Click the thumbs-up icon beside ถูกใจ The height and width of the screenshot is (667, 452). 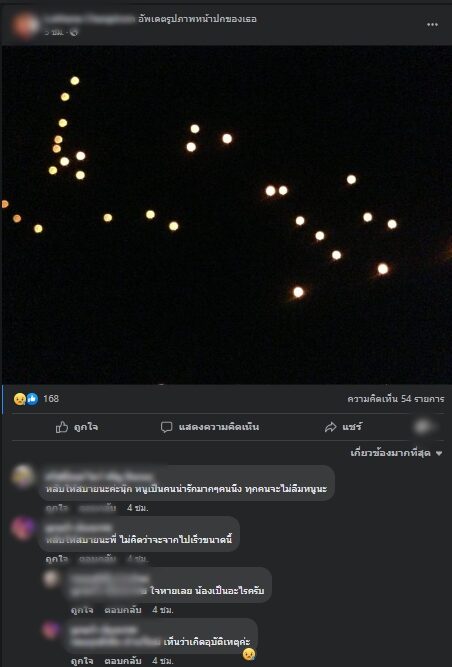tap(62, 427)
